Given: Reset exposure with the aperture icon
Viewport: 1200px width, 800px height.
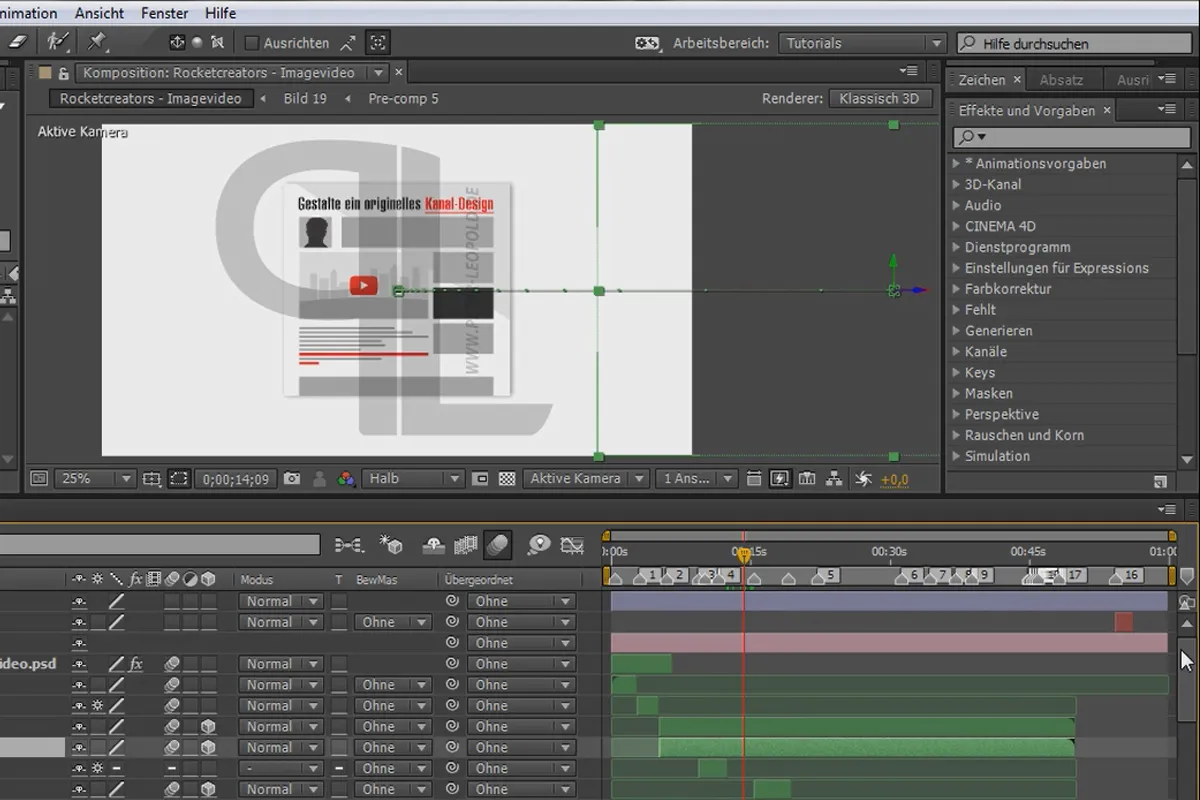Looking at the screenshot, I should (863, 479).
